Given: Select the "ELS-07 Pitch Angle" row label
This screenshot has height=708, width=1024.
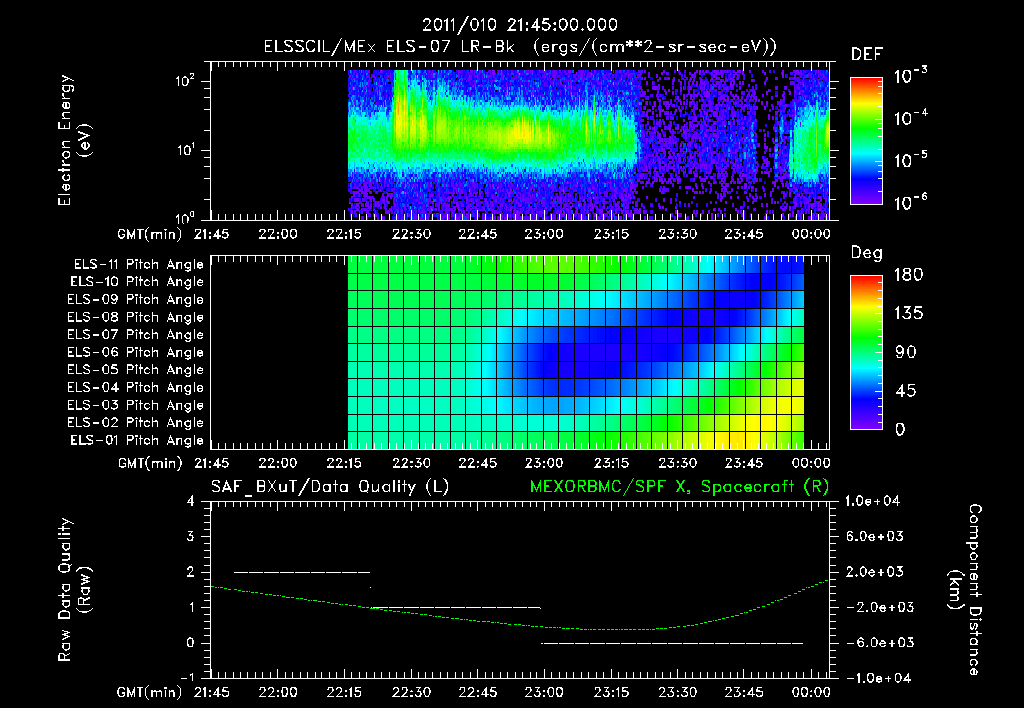Looking at the screenshot, I should pos(136,334).
